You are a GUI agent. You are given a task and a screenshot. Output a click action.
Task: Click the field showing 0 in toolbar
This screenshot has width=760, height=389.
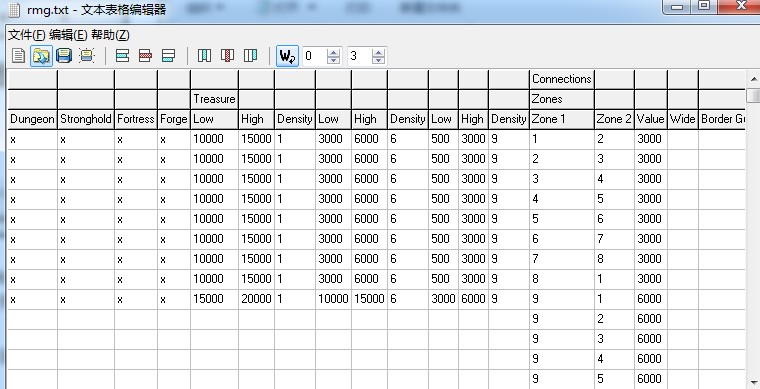click(x=315, y=56)
